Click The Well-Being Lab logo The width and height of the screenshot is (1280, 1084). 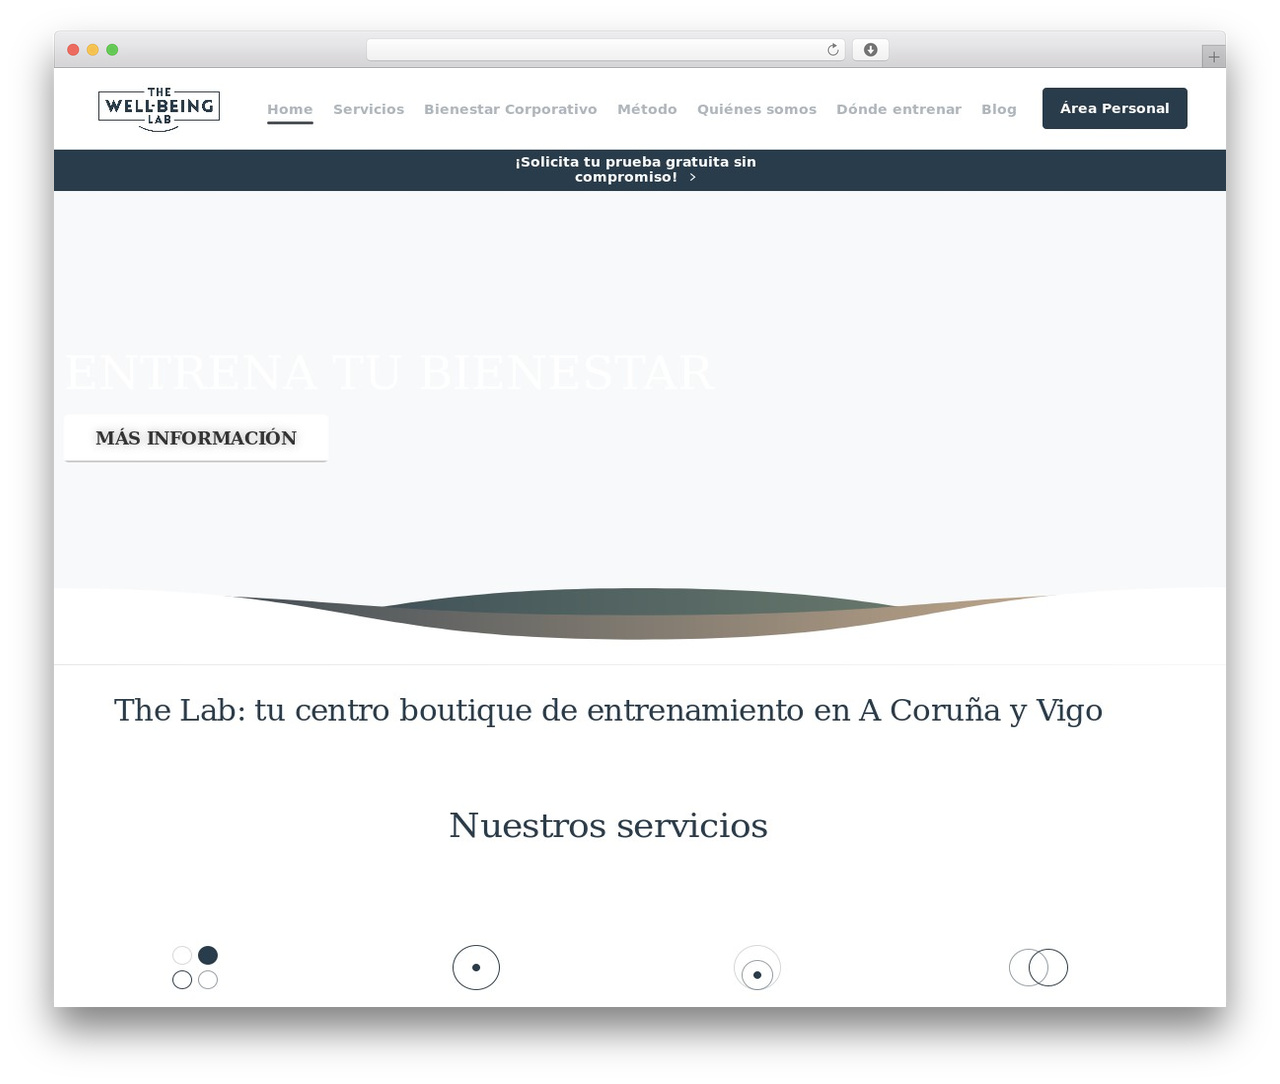(159, 109)
